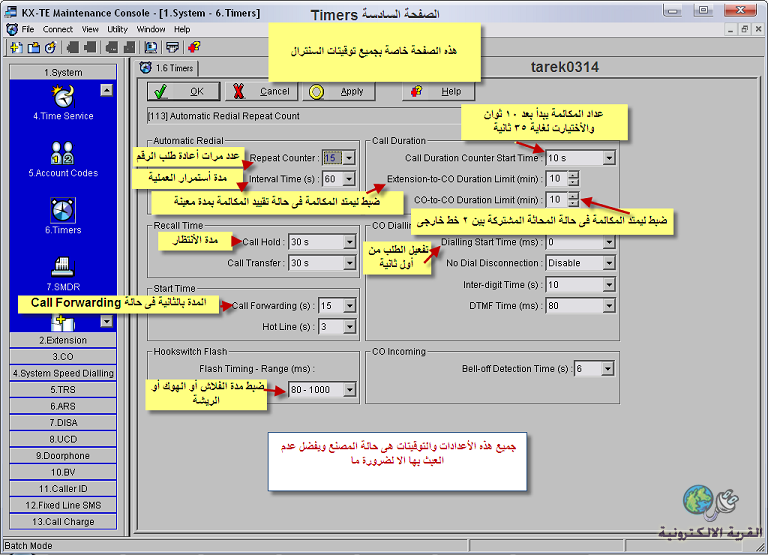Viewport: 768px width, 555px height.
Task: Click the Cancel button
Action: (261, 92)
